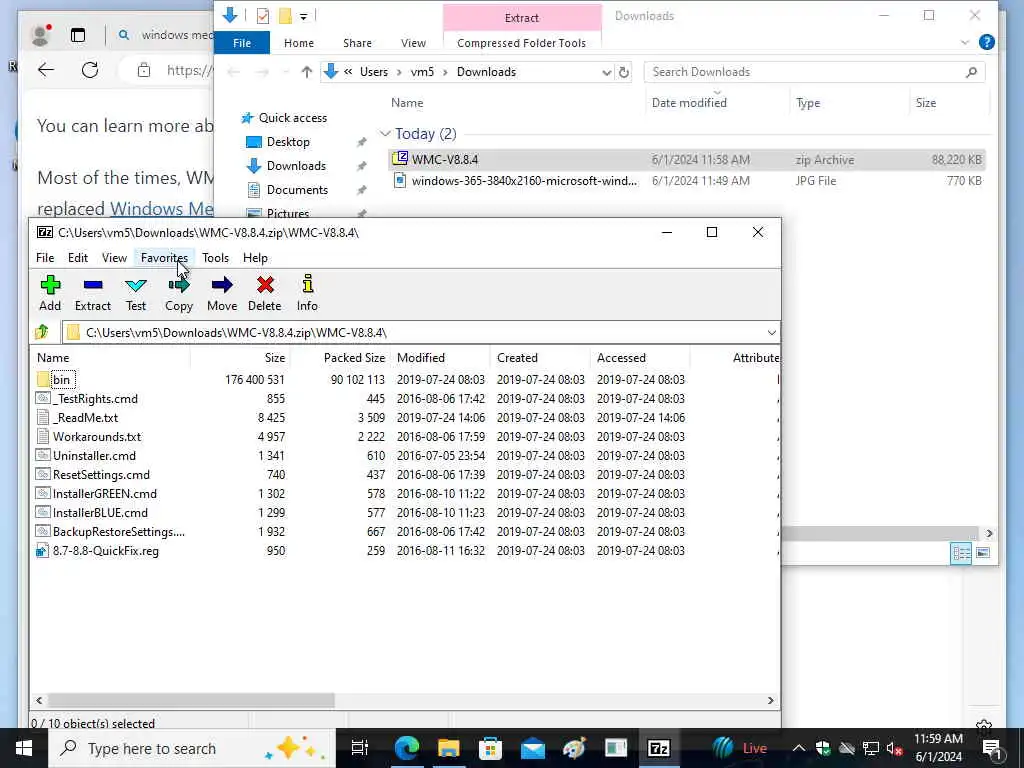Click the 7-Zip horizontal scrollbar thumb
Image resolution: width=1024 pixels, height=768 pixels.
[191, 700]
